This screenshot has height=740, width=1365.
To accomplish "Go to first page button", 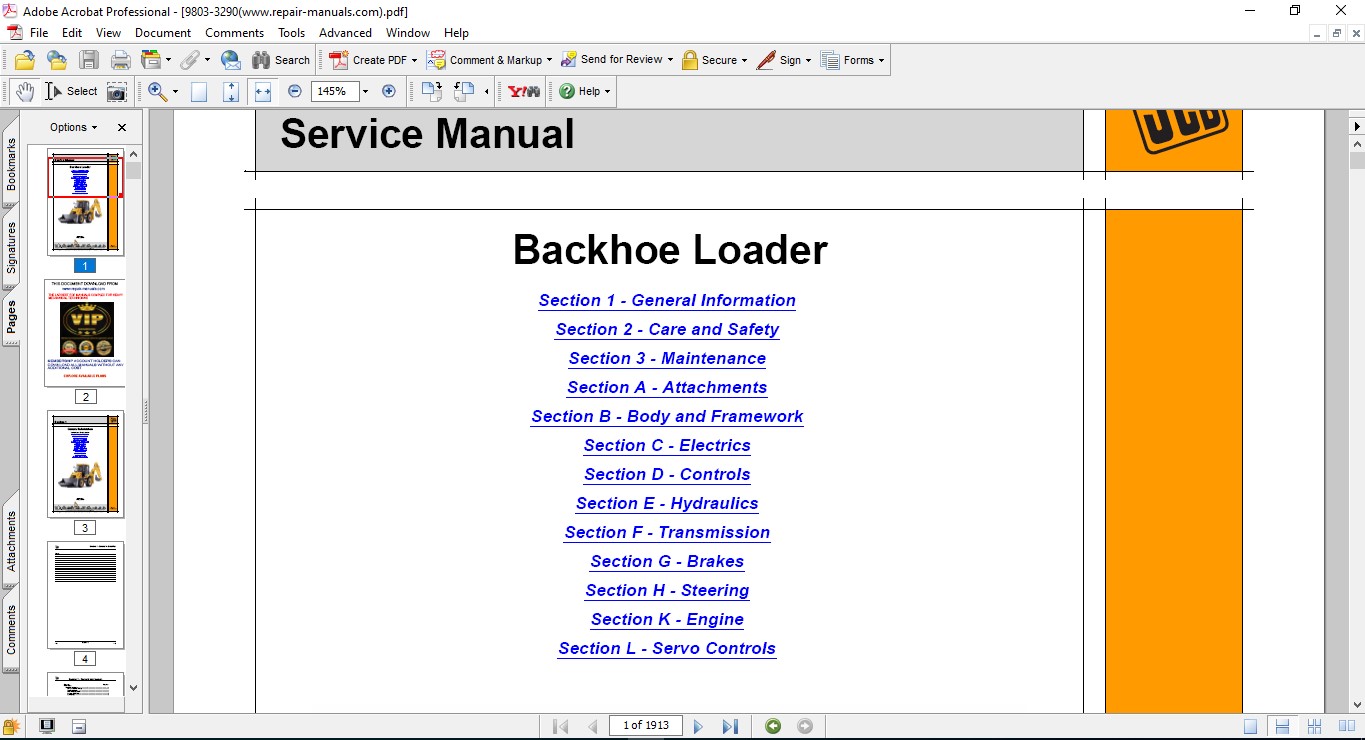I will click(560, 726).
